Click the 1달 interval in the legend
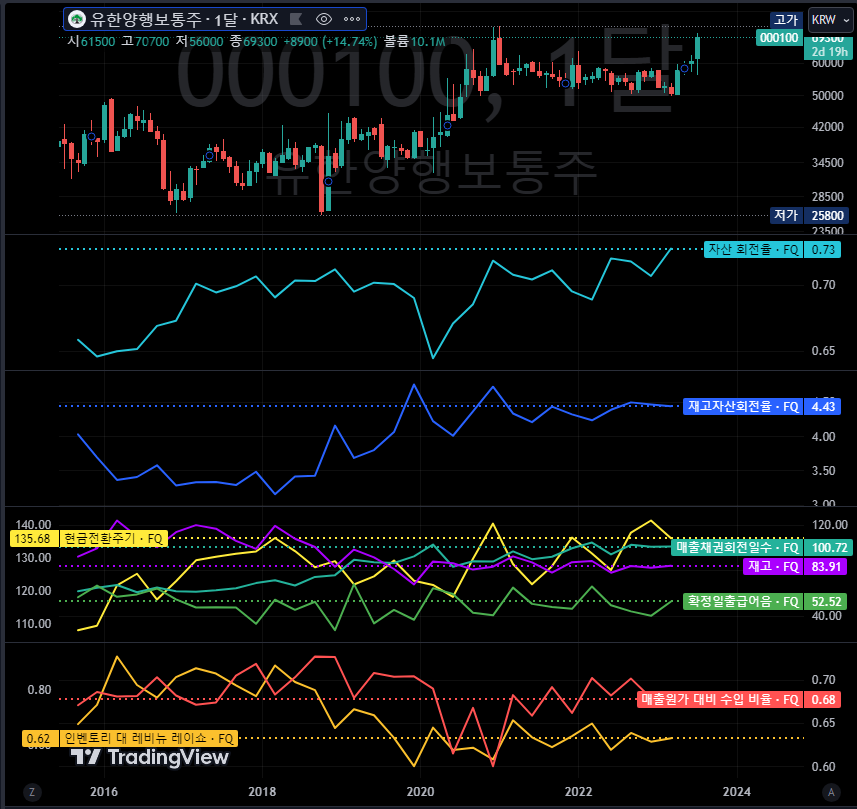This screenshot has height=809, width=857. pos(225,20)
